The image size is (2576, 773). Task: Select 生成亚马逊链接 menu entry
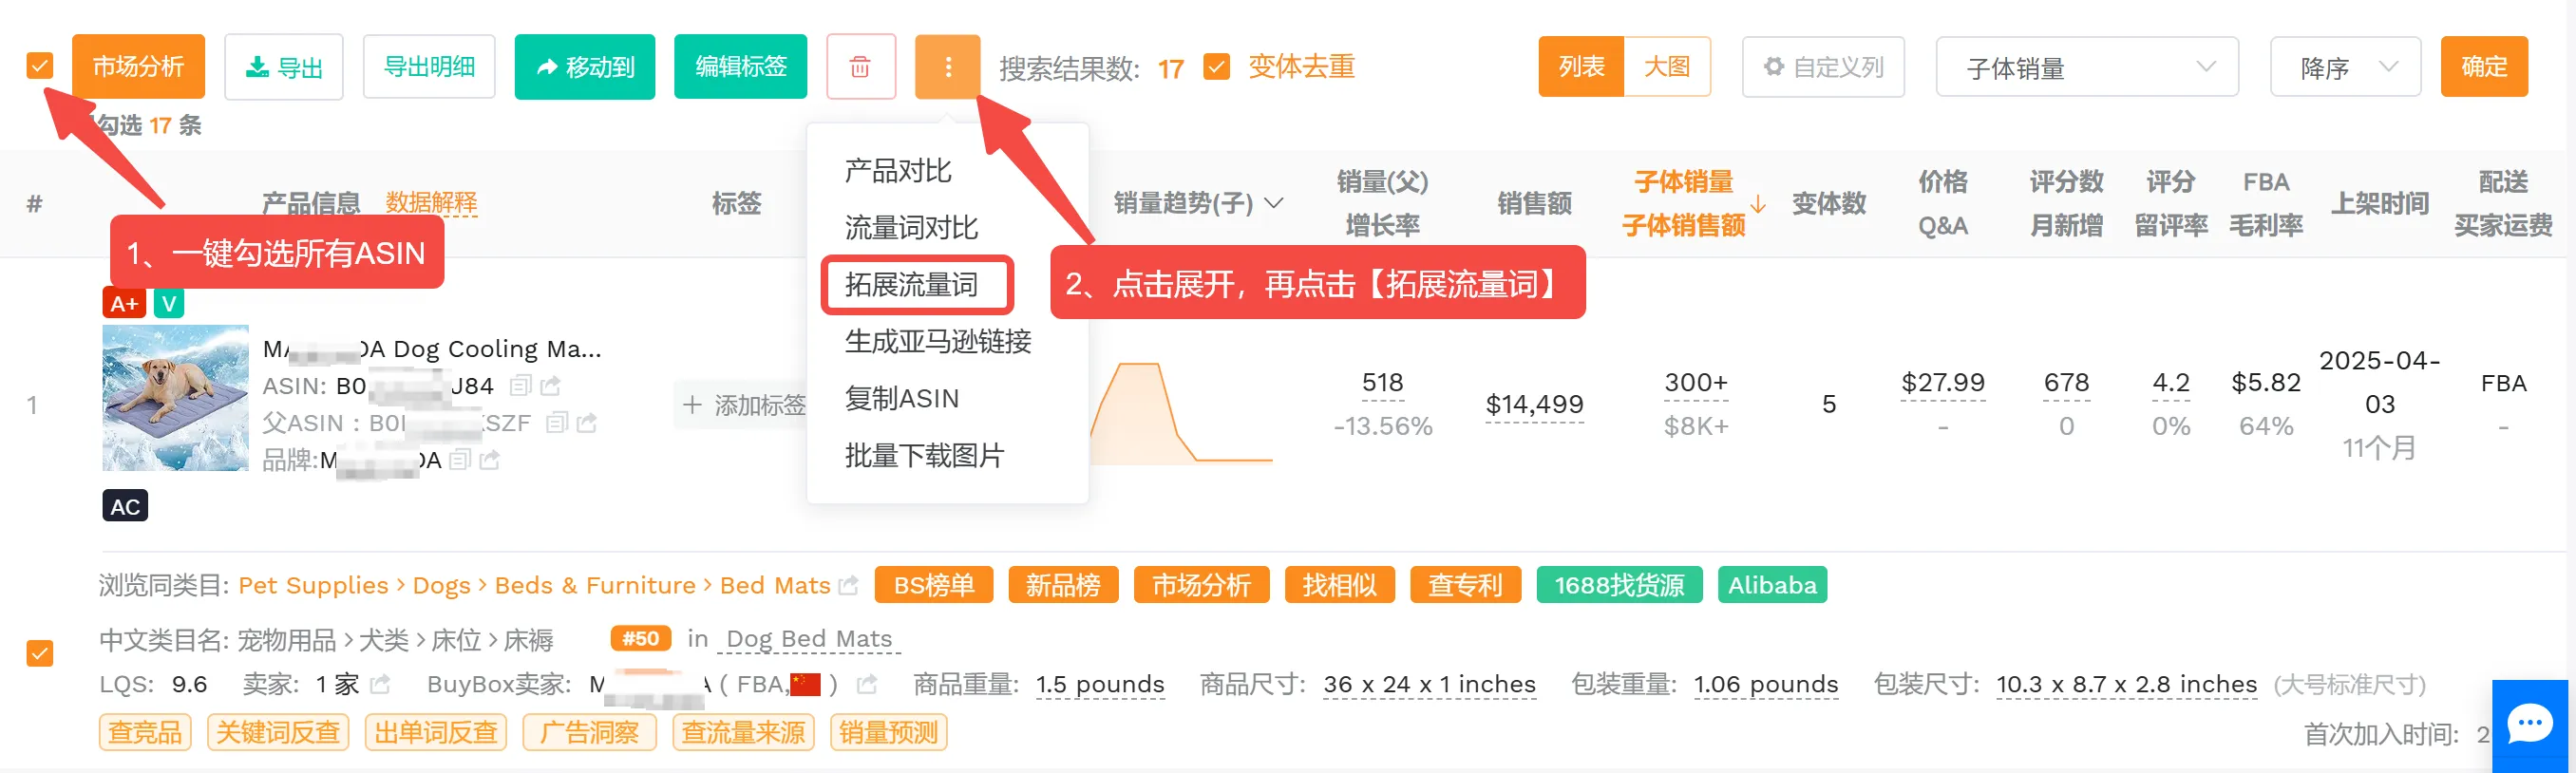coord(938,342)
